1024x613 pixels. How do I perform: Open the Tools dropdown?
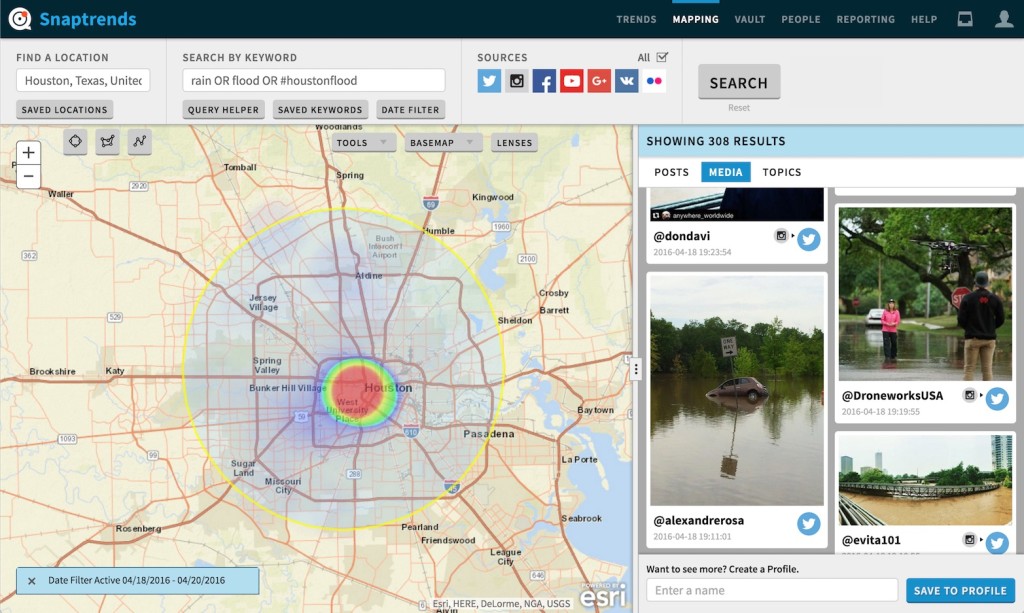[363, 143]
